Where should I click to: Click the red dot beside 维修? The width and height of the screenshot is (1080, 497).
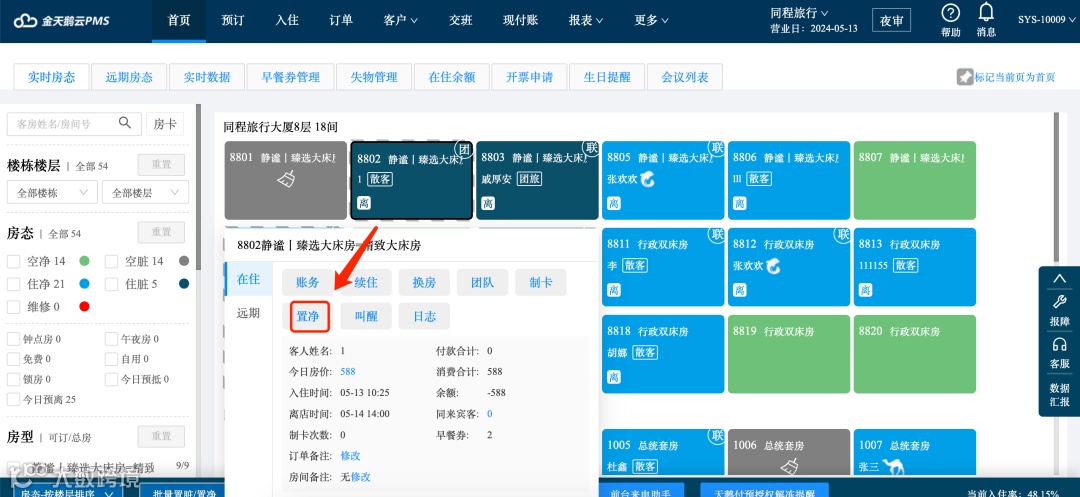tap(85, 306)
